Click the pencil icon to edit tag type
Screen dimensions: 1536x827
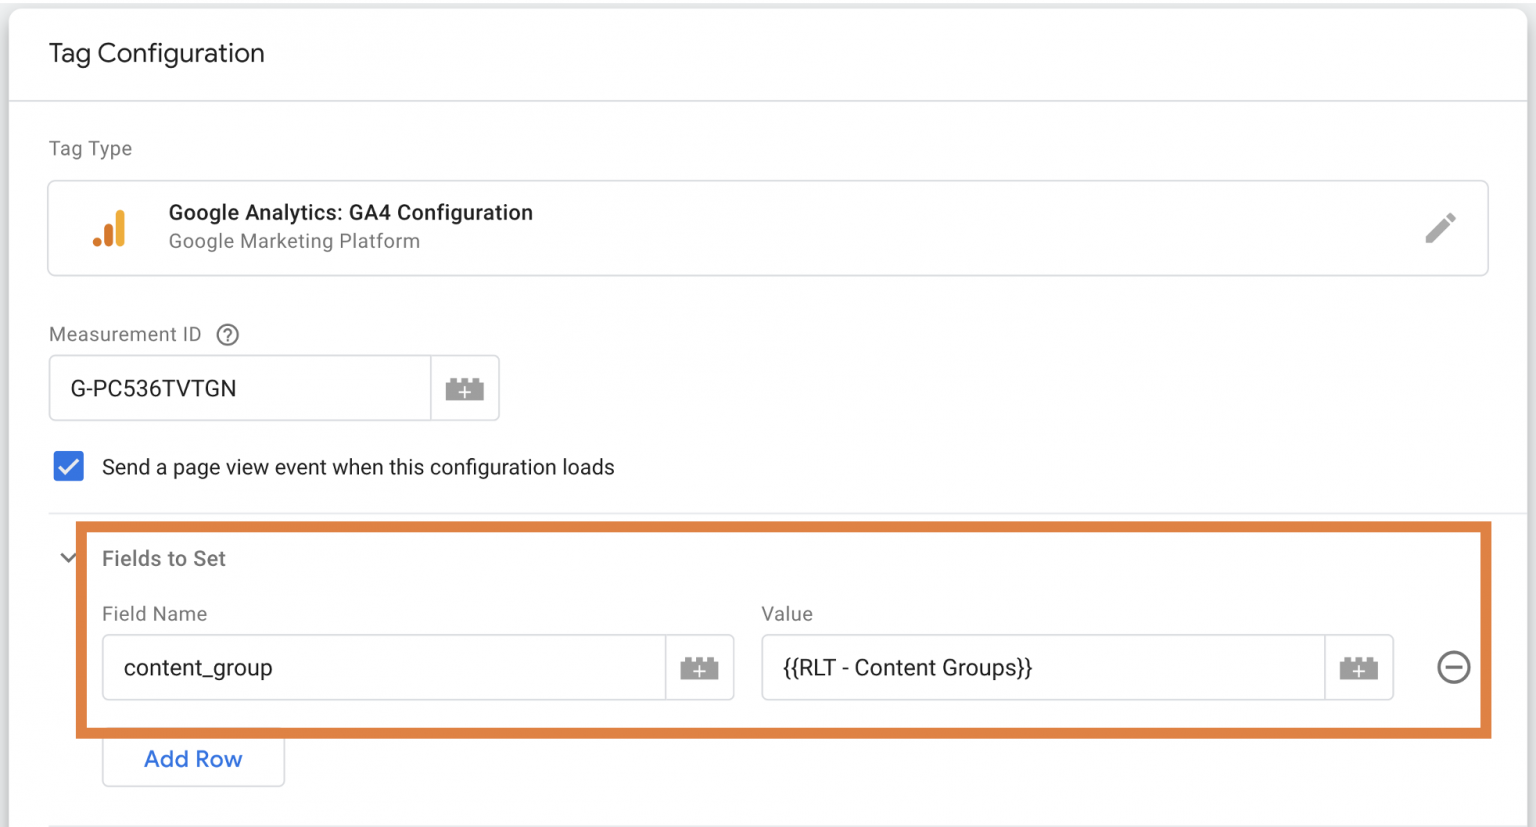(1440, 228)
